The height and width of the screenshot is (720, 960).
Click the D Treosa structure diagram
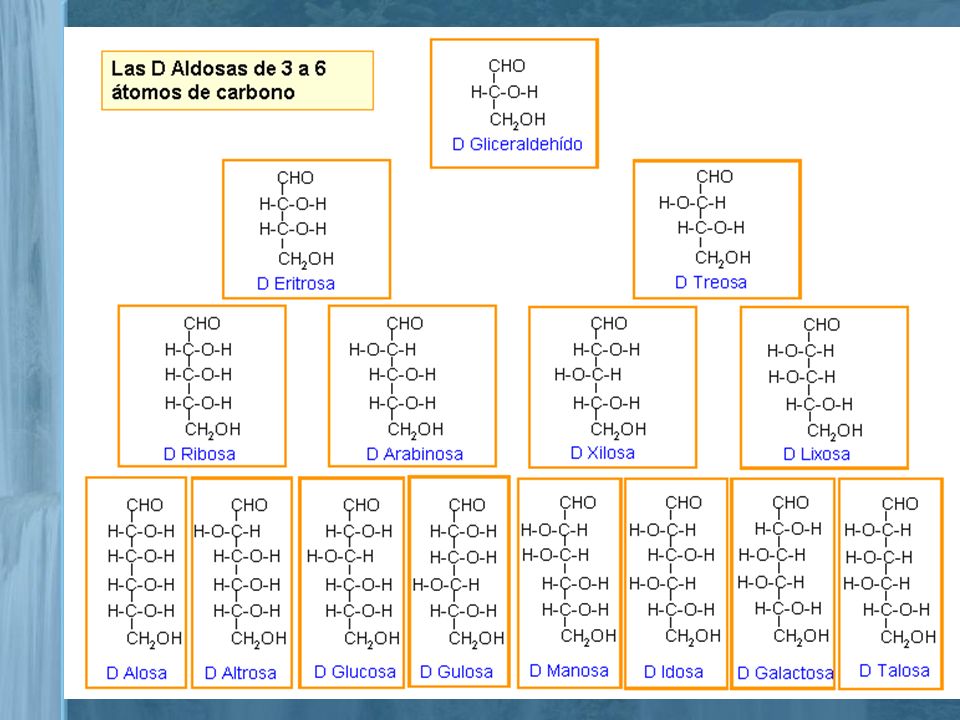(x=705, y=219)
